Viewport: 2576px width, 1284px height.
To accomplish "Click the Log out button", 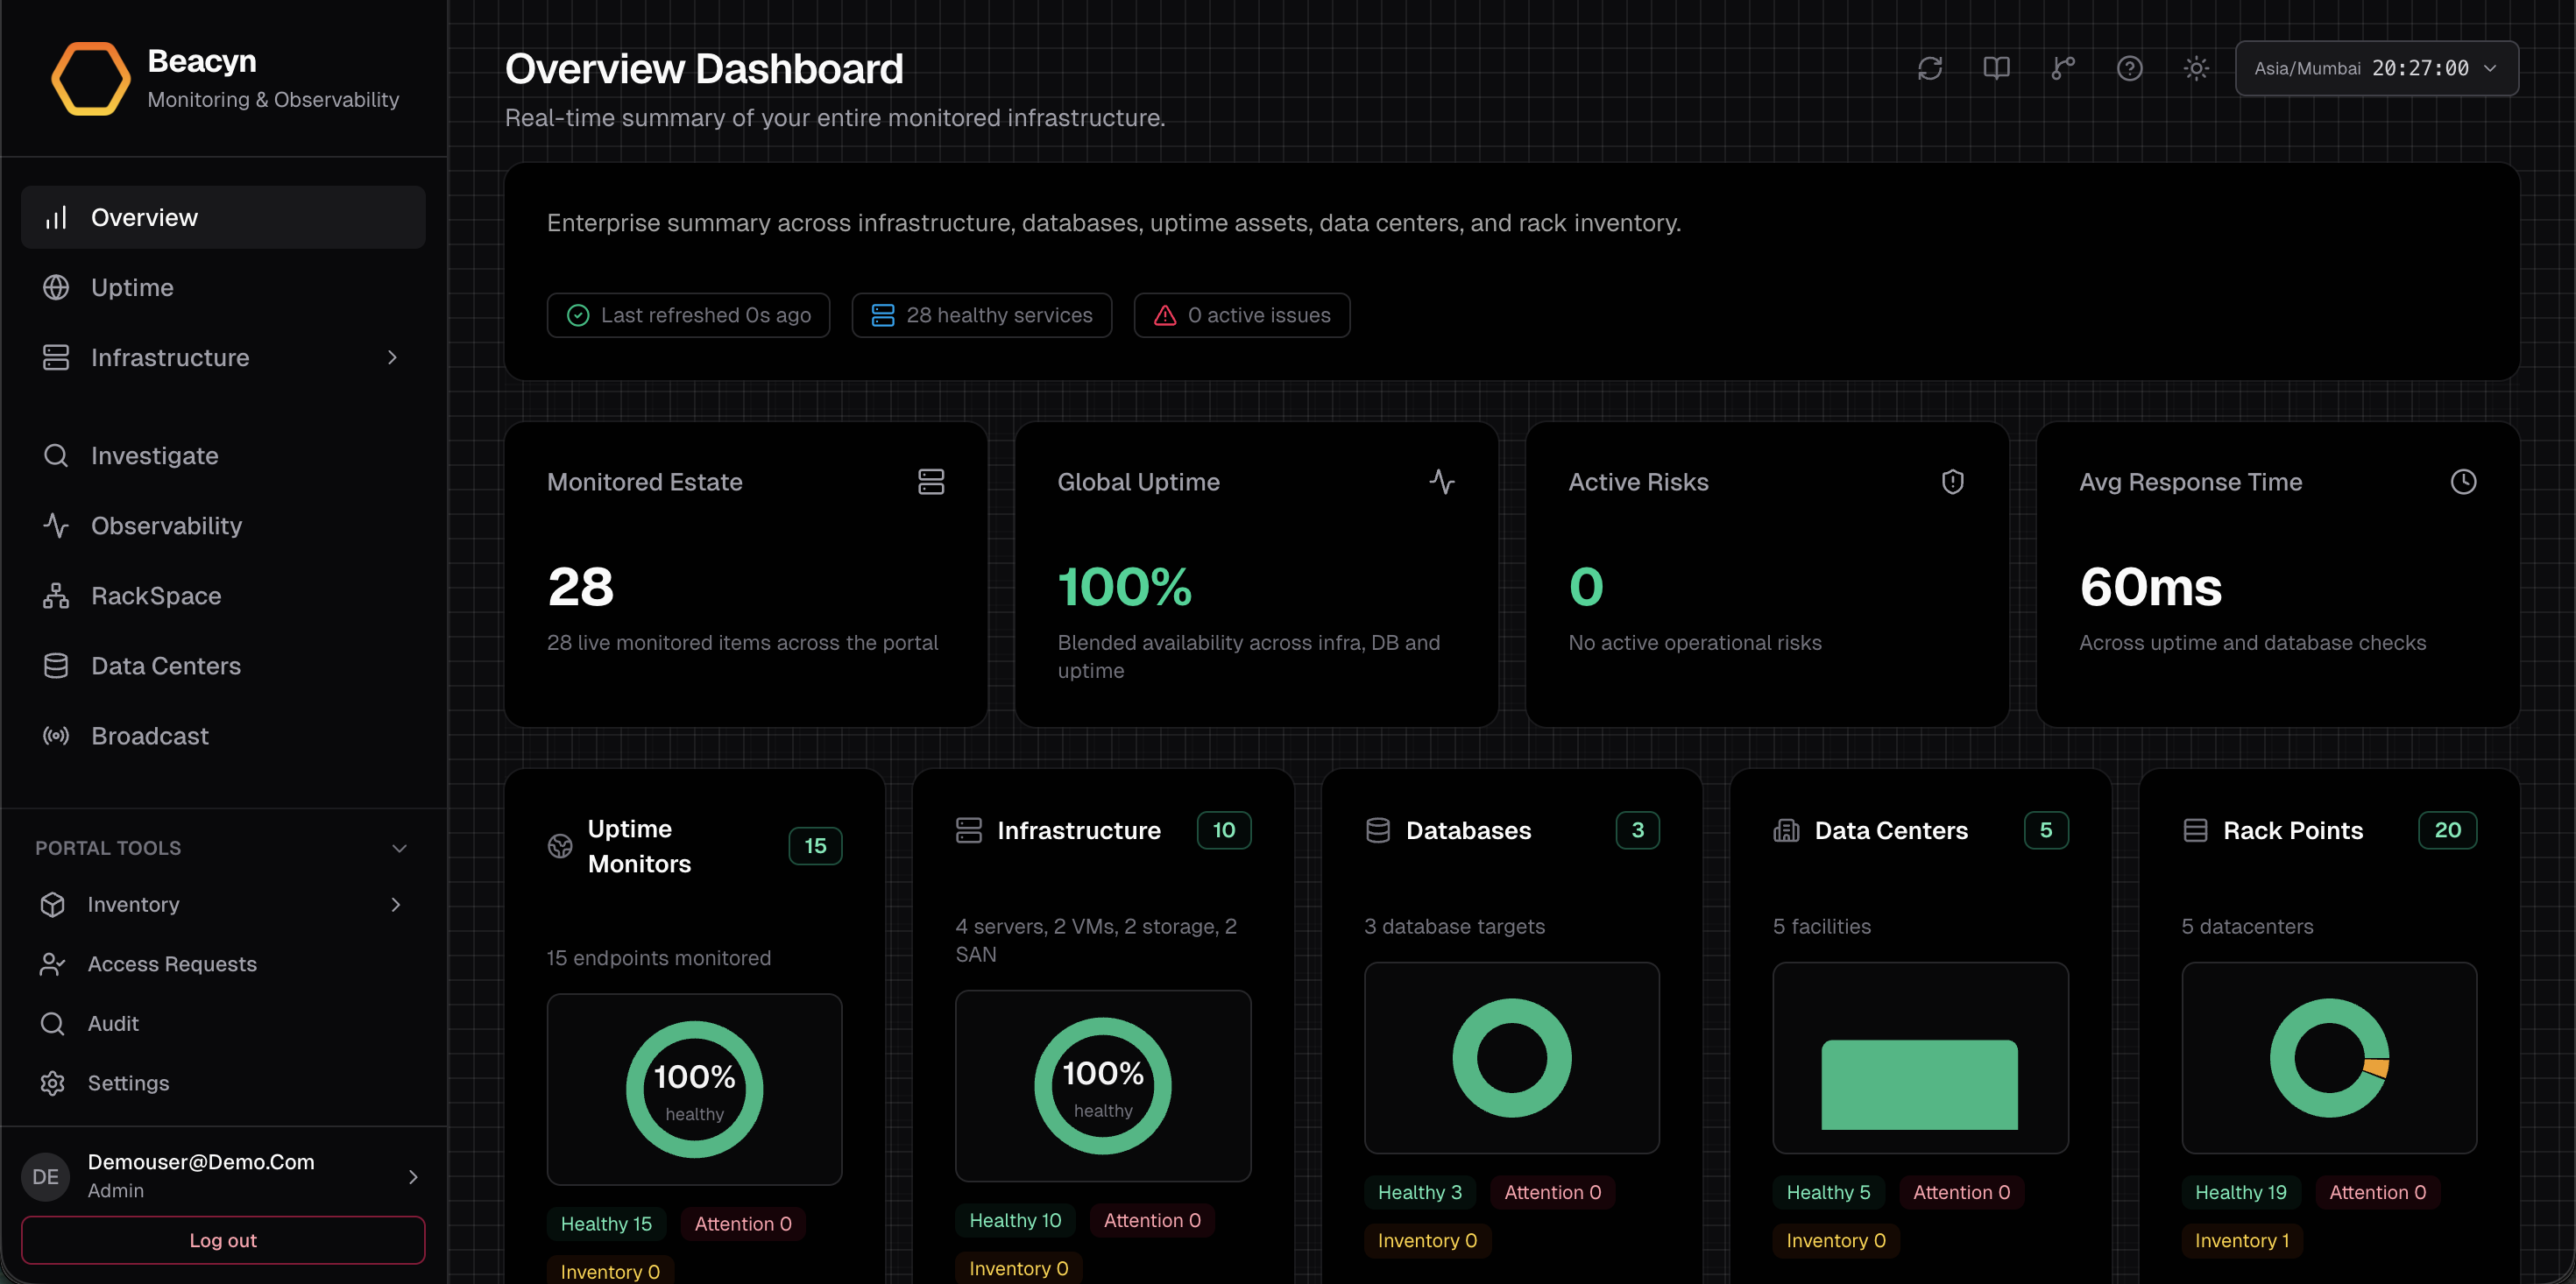I will point(223,1240).
